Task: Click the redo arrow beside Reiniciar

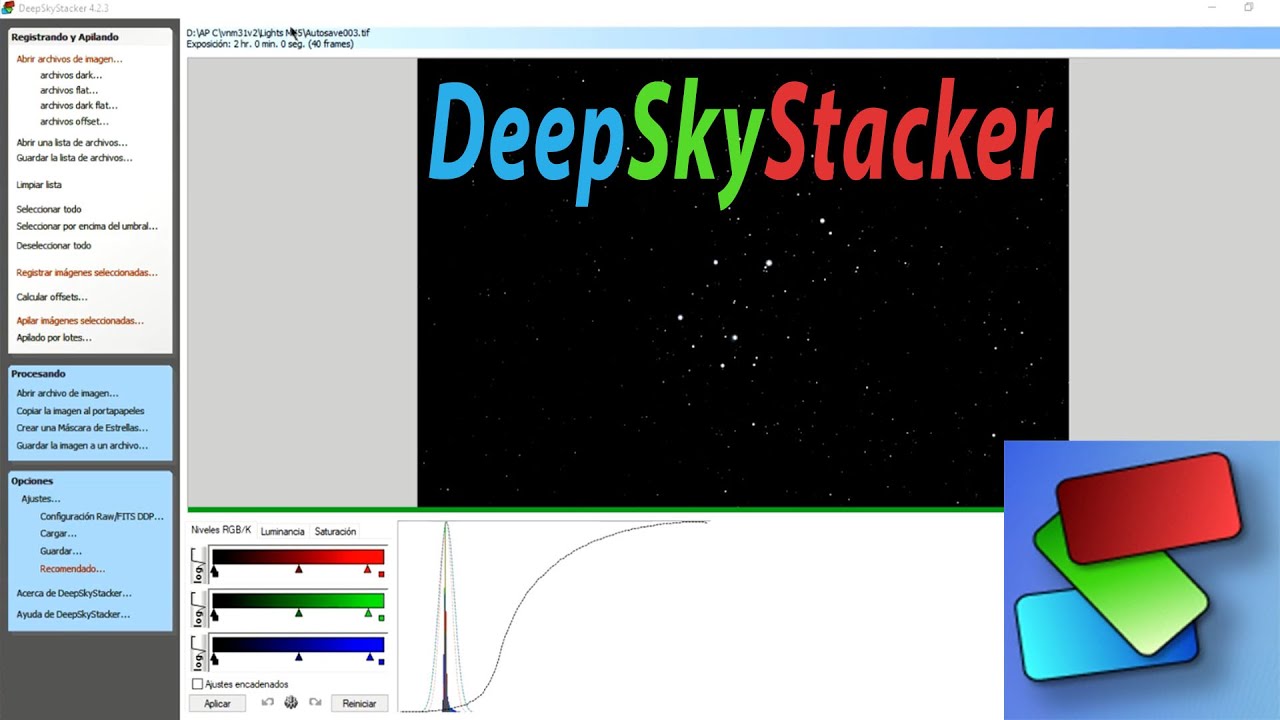Action: (315, 703)
